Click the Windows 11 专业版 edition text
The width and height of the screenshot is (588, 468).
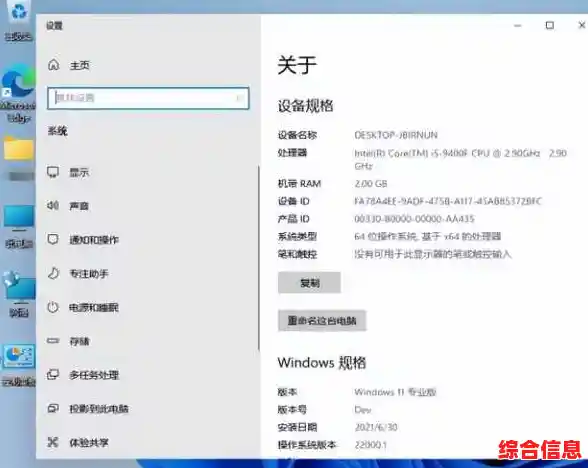pyautogui.click(x=395, y=392)
